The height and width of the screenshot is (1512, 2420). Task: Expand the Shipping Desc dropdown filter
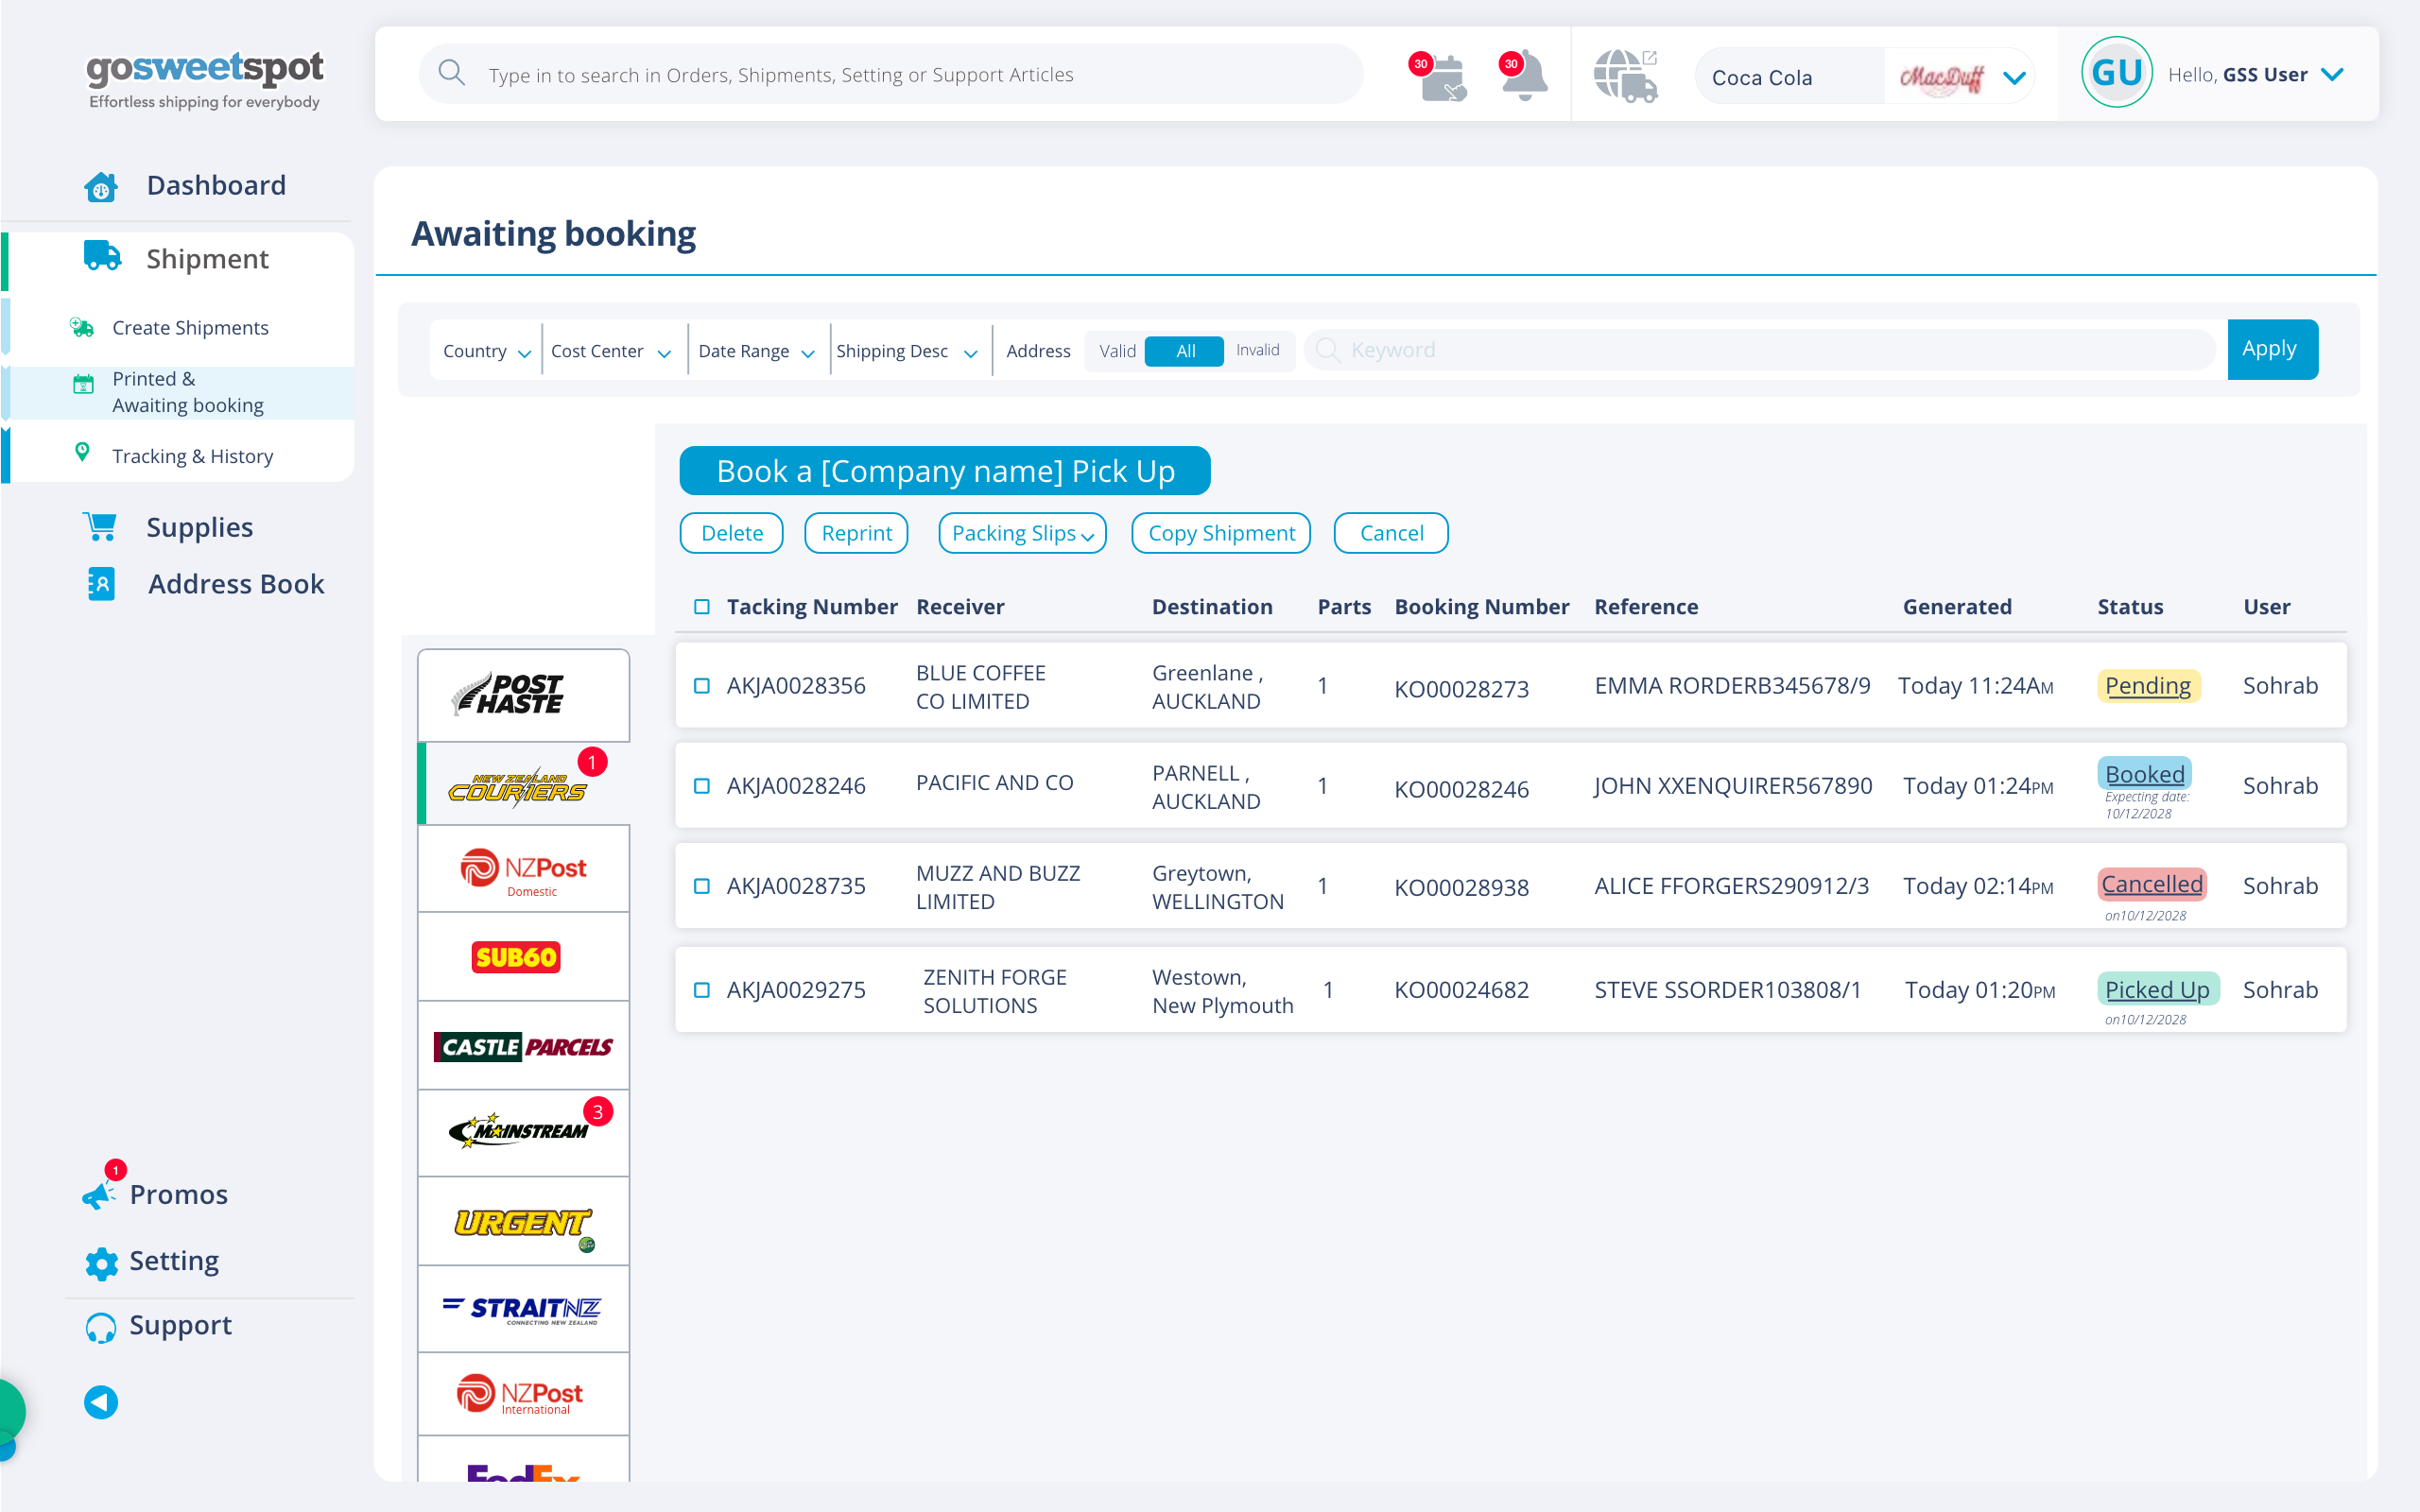[907, 349]
